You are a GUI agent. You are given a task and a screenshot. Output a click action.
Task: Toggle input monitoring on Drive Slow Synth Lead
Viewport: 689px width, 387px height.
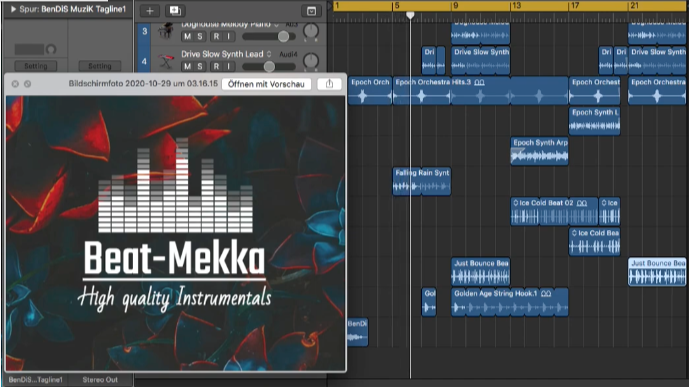click(228, 66)
